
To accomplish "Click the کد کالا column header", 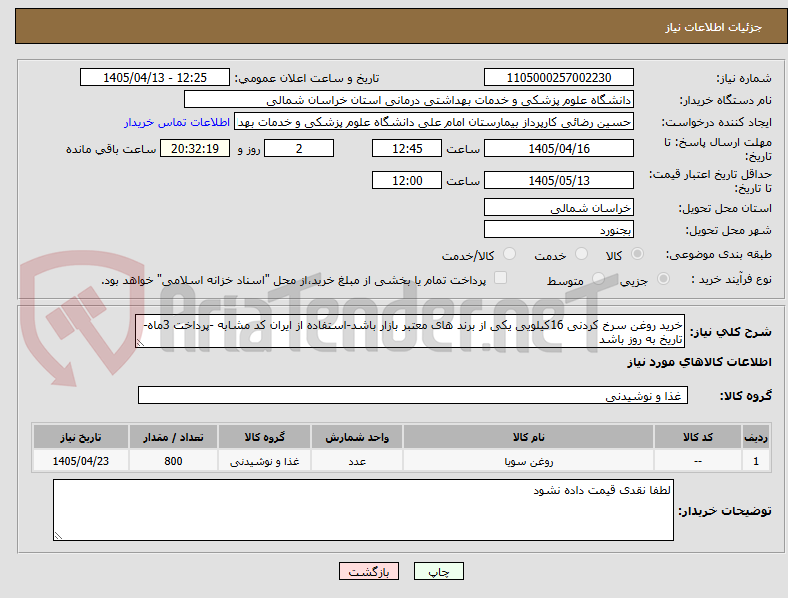I will click(698, 437).
